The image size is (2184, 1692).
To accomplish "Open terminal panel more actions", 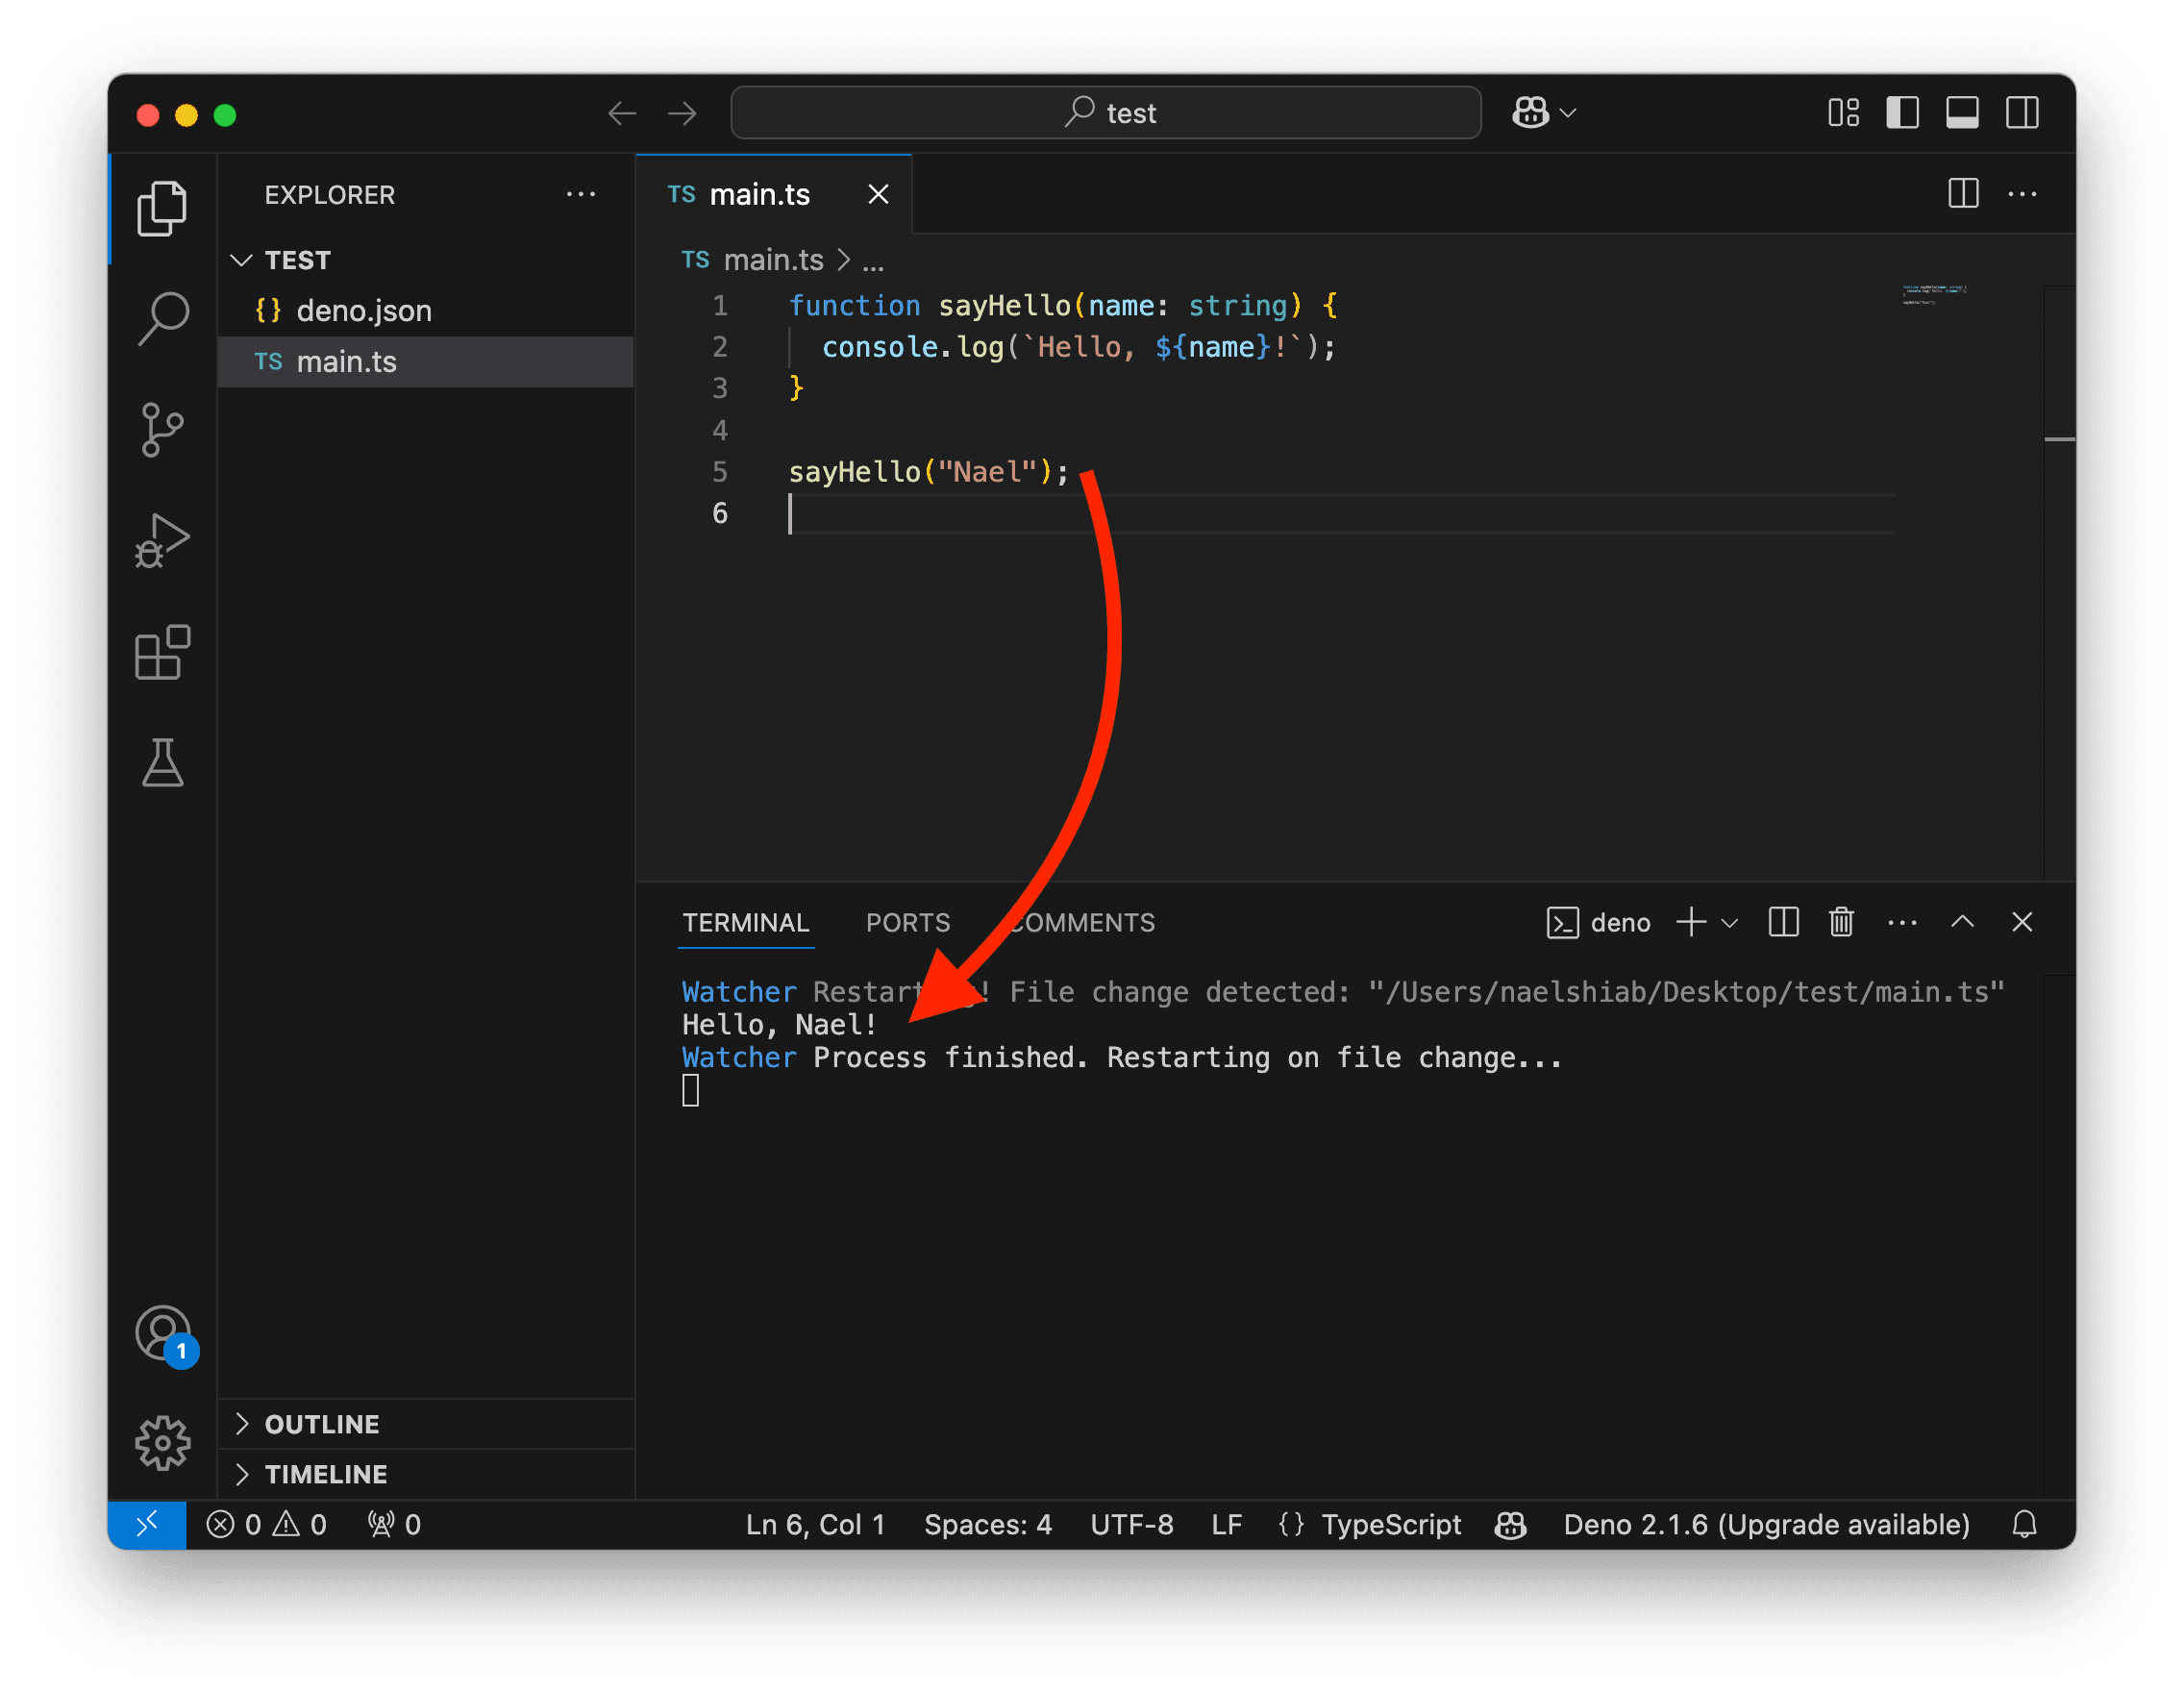I will (1902, 922).
